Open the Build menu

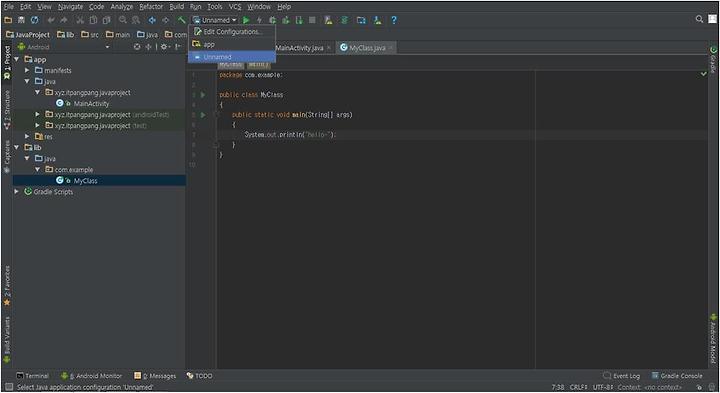coord(177,6)
